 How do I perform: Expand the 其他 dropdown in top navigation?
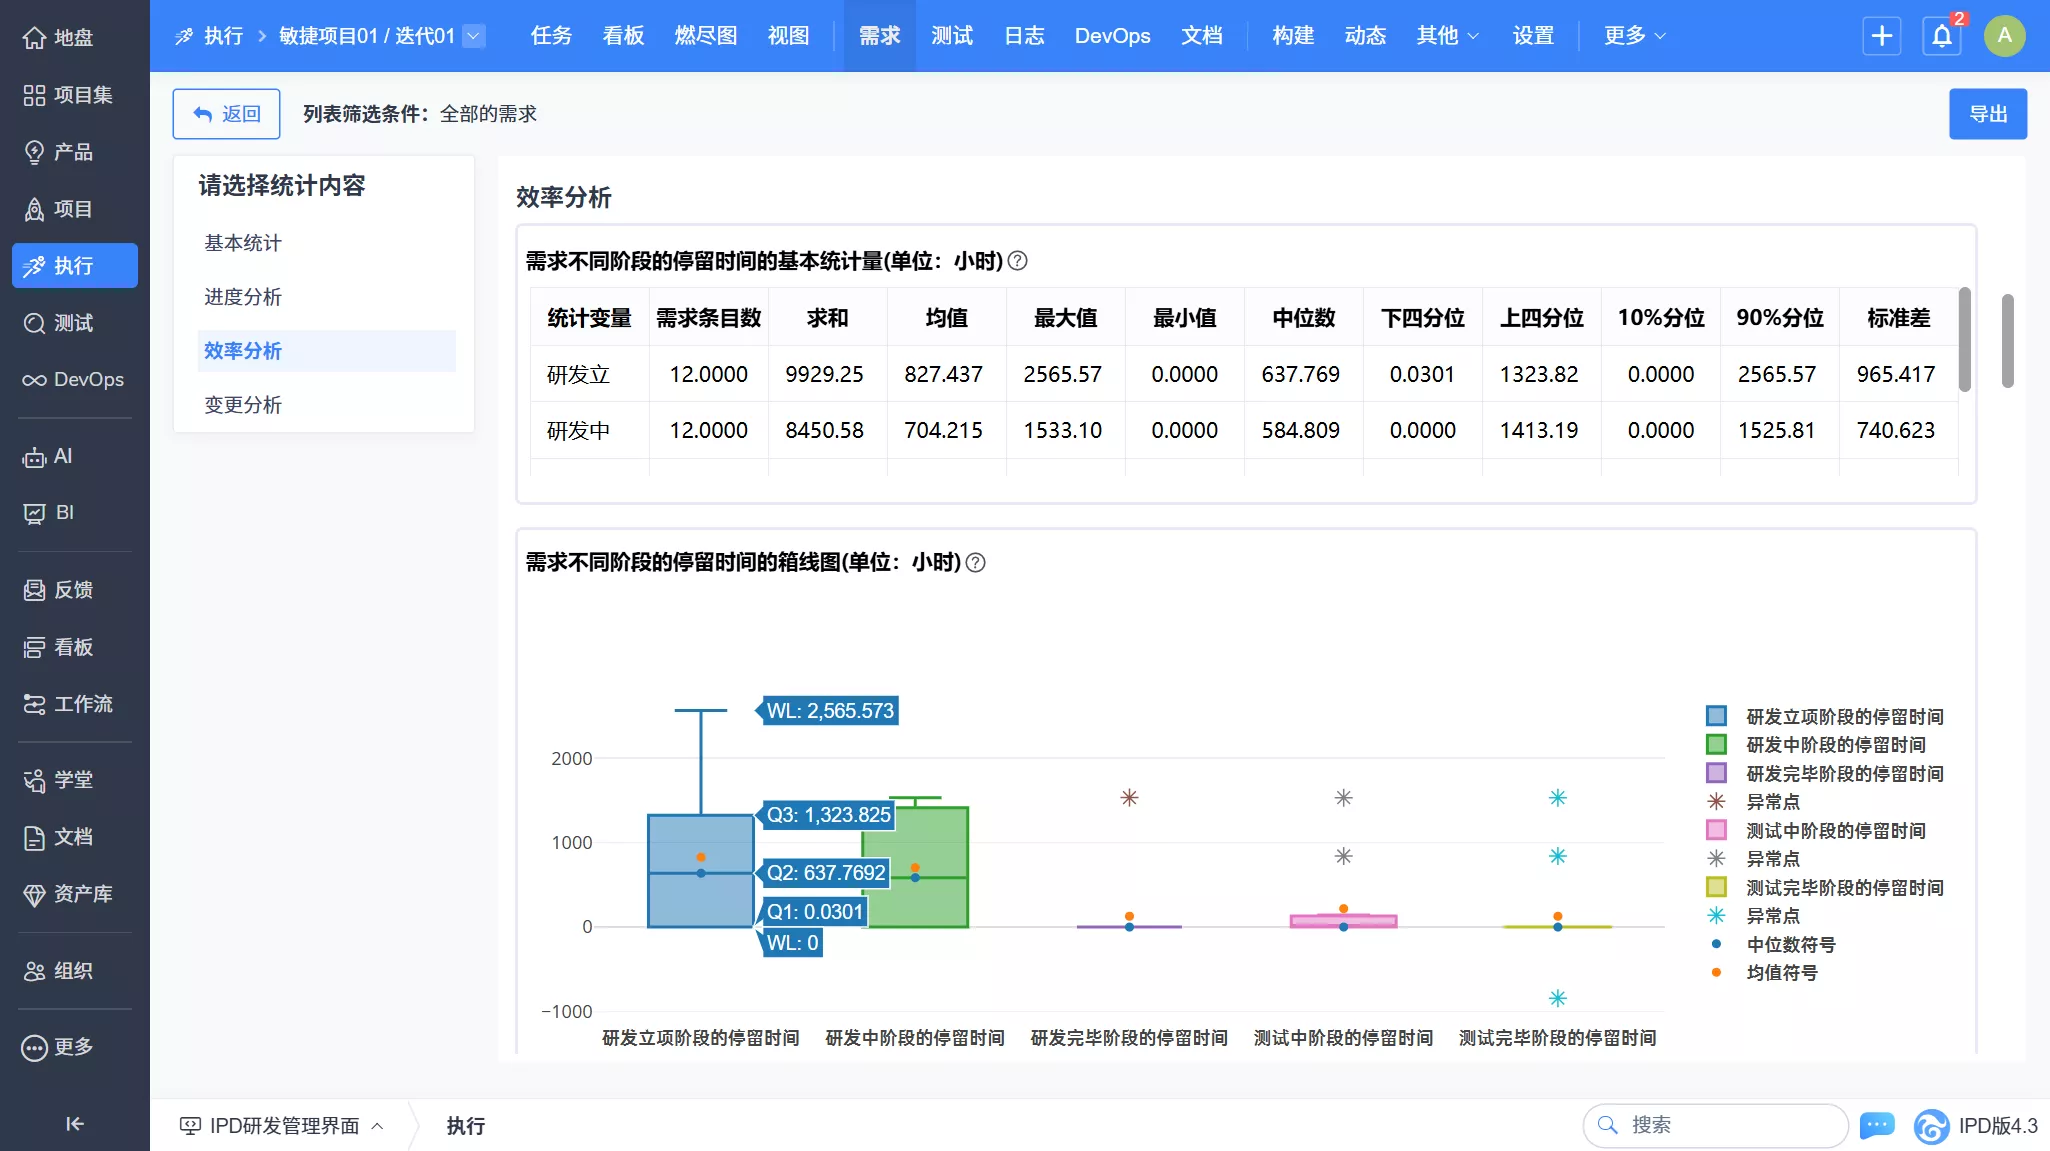tap(1447, 35)
